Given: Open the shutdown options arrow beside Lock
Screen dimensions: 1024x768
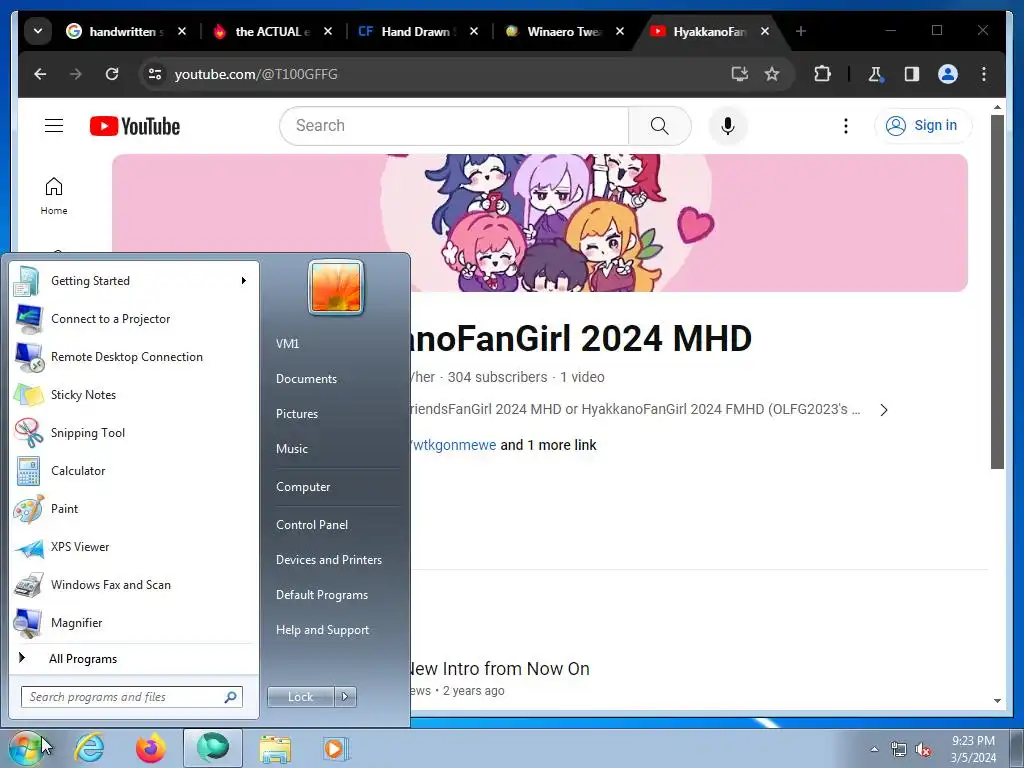Looking at the screenshot, I should click(345, 697).
